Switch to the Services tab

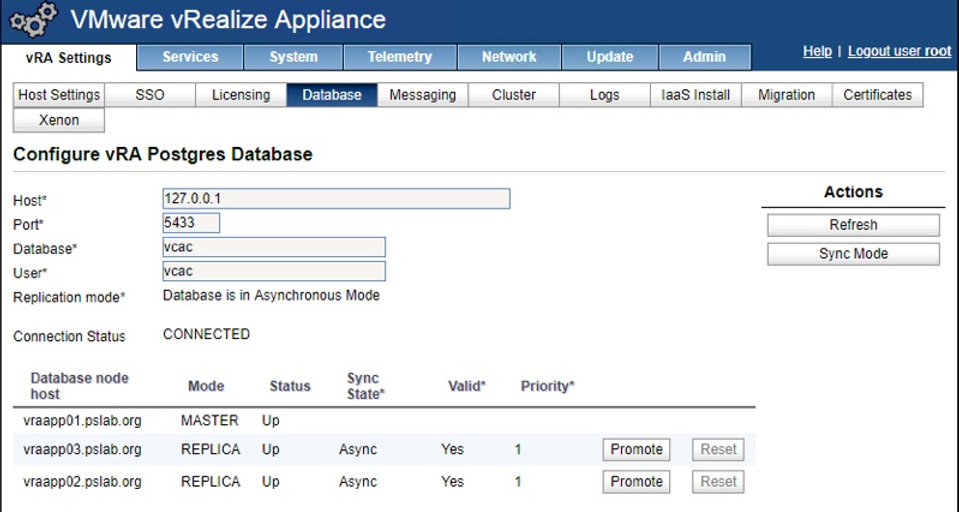click(190, 57)
